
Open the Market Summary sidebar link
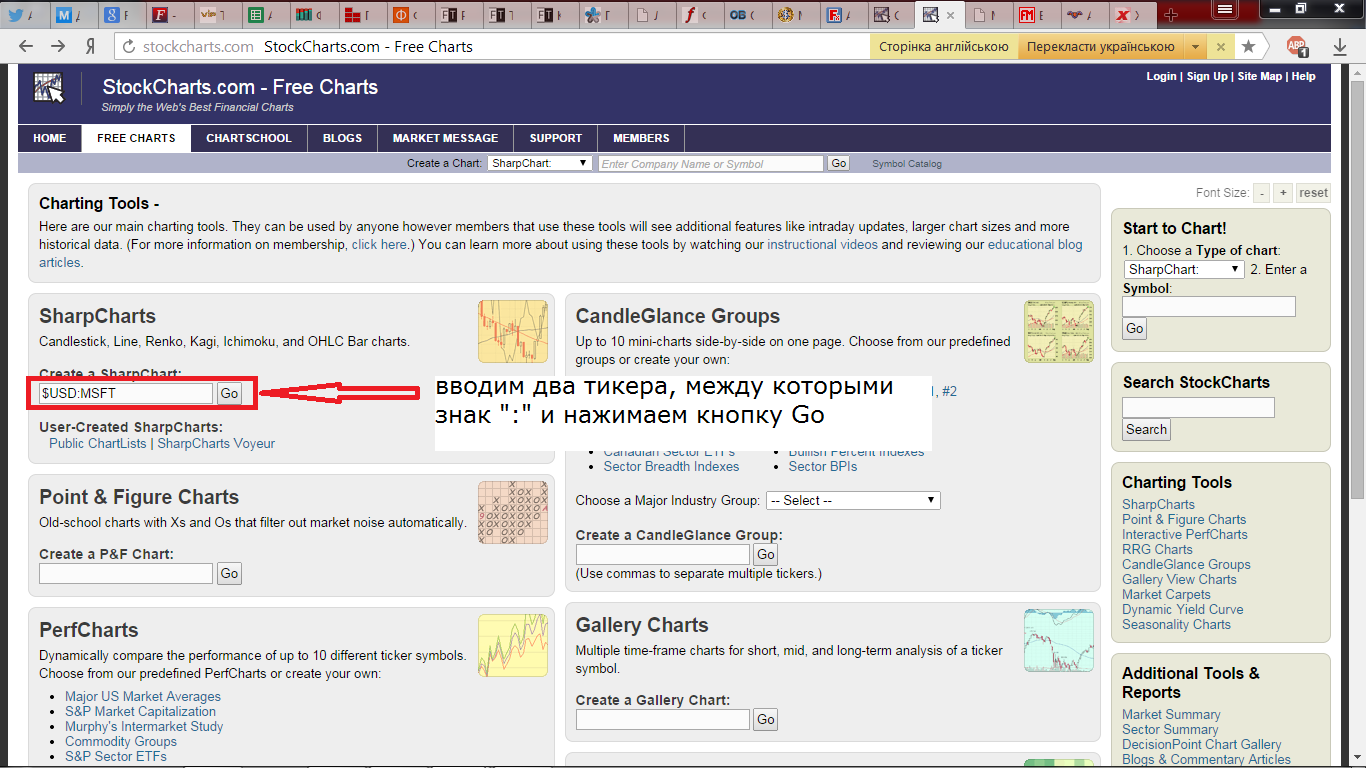tap(1171, 714)
